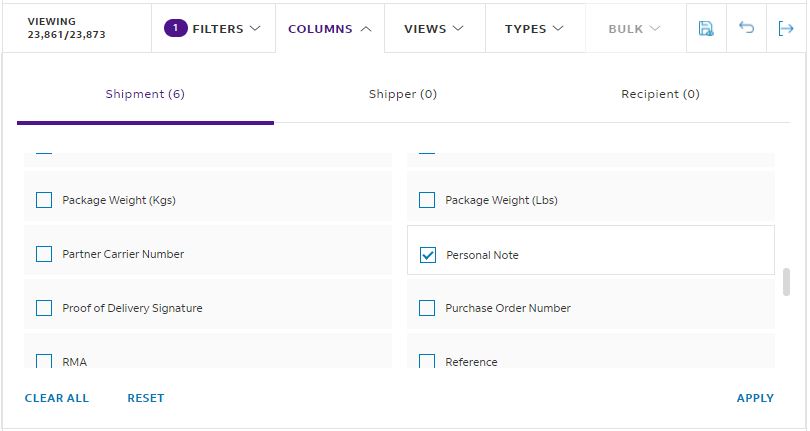Viewport: 810px width, 431px height.
Task: Tick the Proof of Delivery Signature checkbox
Action: coord(44,308)
